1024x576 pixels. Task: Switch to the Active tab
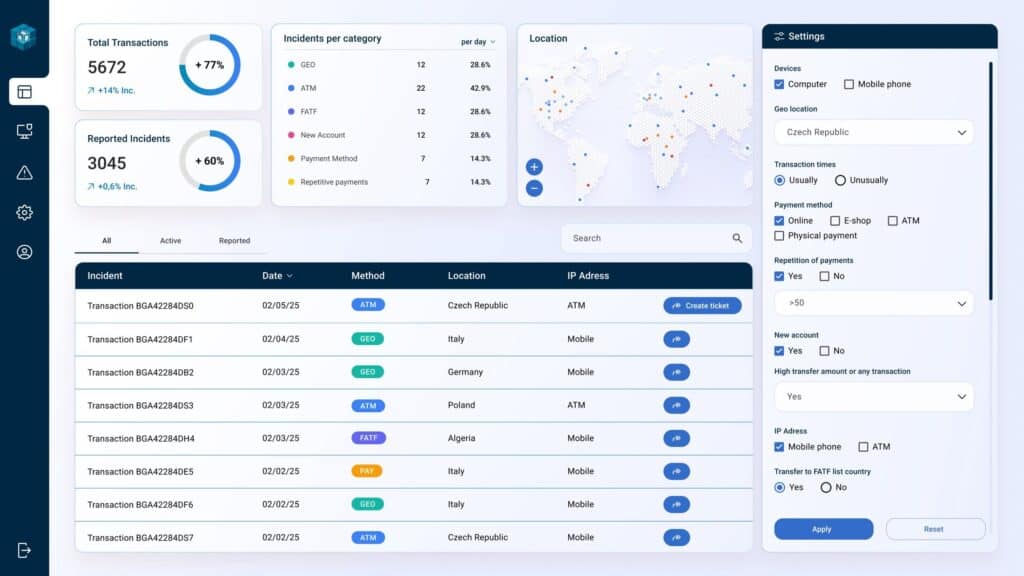point(171,241)
